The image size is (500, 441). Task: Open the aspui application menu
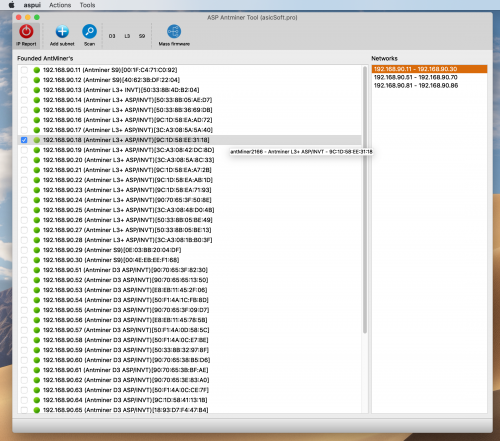click(x=32, y=5)
